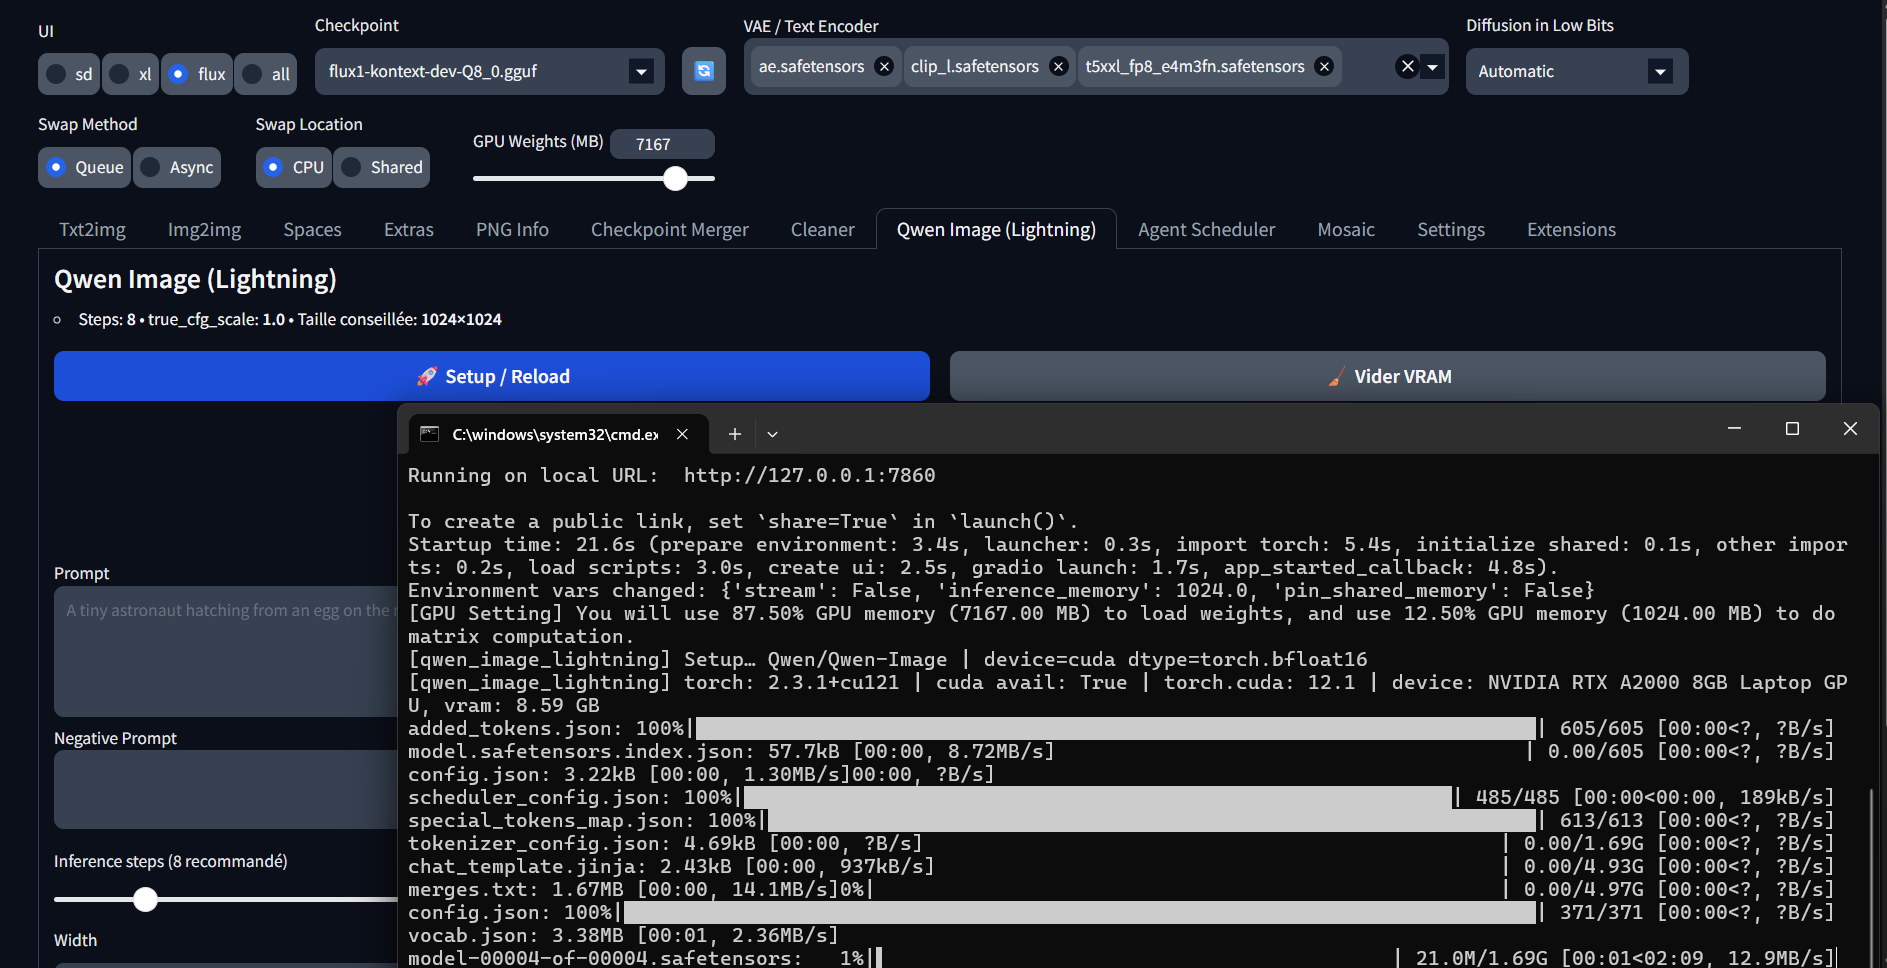
Task: Select the sd UI radio option
Action: point(69,74)
